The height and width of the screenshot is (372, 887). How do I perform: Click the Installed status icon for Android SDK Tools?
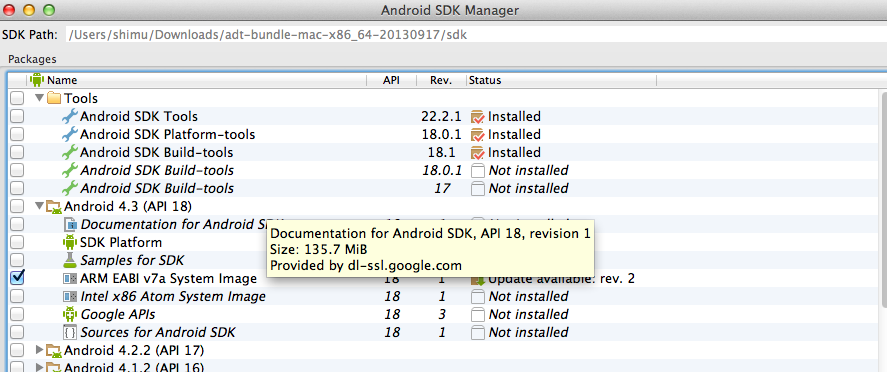(x=478, y=116)
